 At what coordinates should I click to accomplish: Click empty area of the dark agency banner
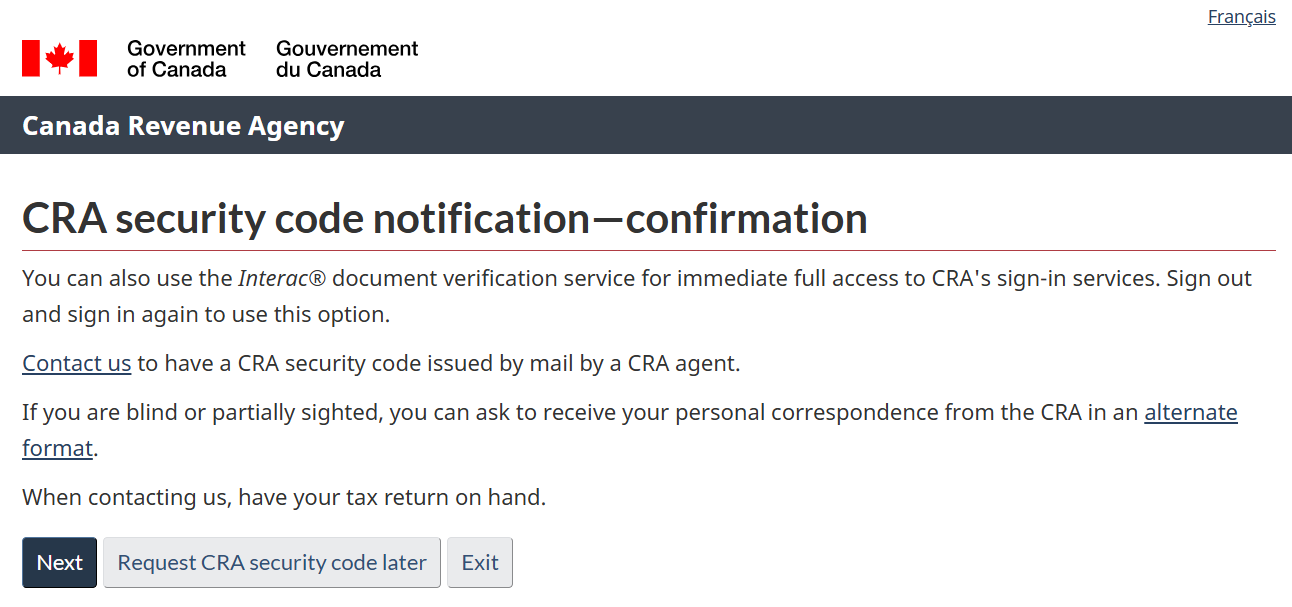(x=800, y=126)
